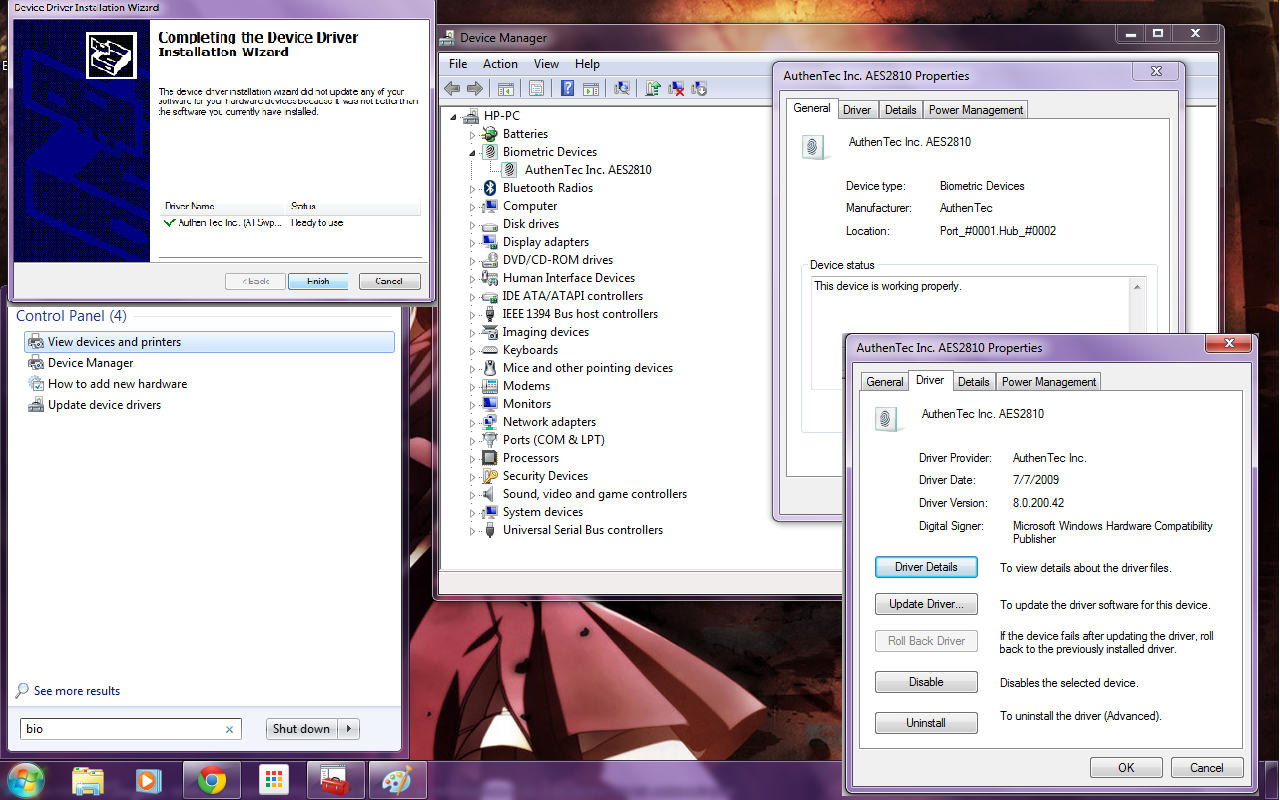Viewport: 1280px width, 800px height.
Task: Select Human Interface Devices tree item
Action: [569, 278]
